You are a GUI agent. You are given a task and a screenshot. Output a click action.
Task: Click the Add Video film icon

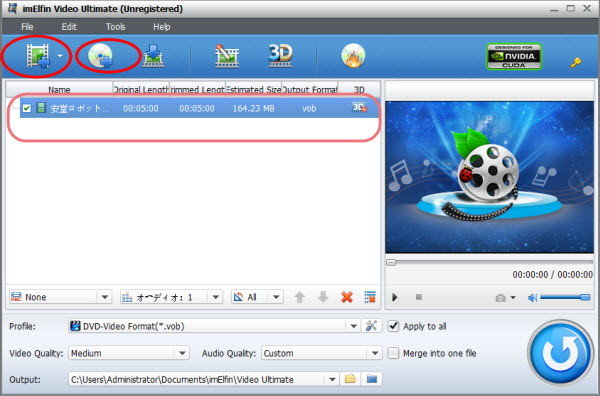click(38, 56)
